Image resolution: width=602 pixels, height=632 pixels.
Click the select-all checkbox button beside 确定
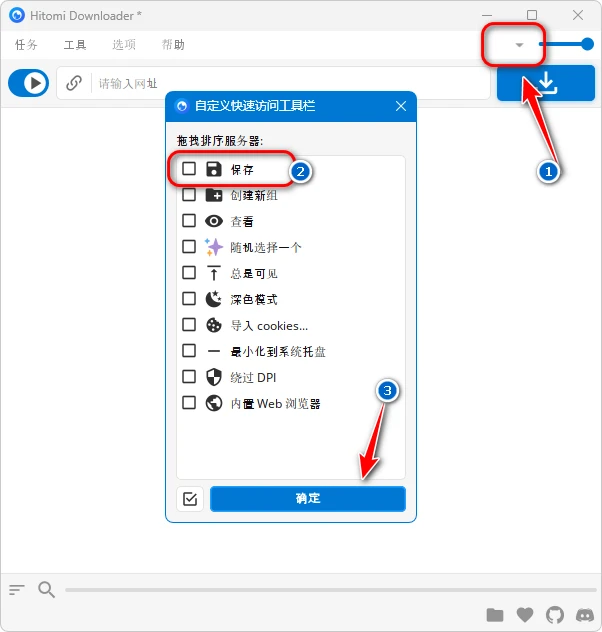(x=190, y=499)
